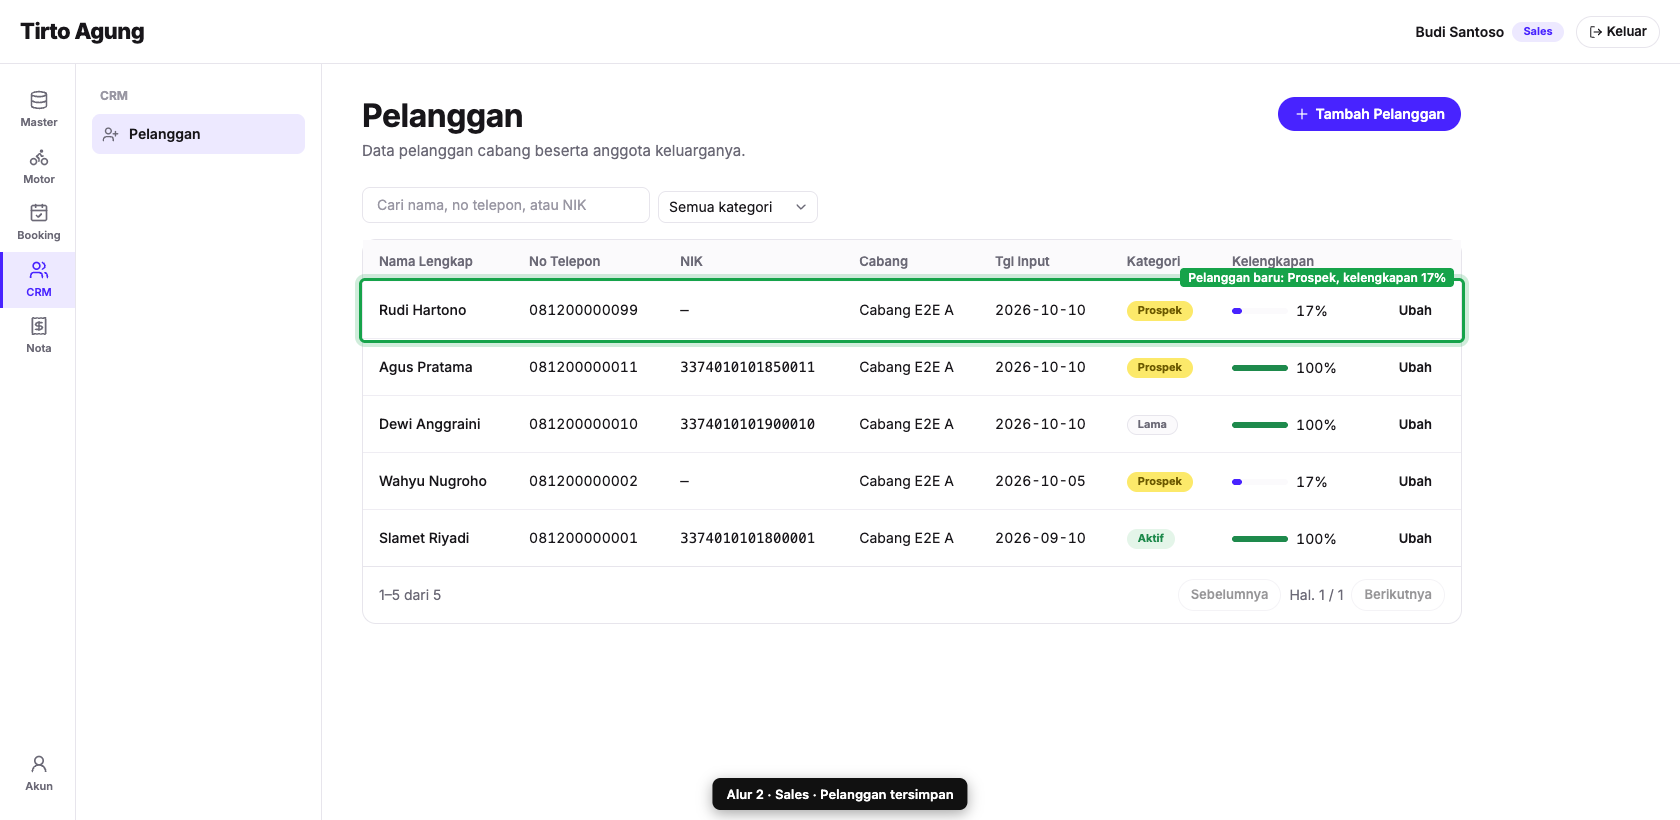This screenshot has width=1680, height=820.
Task: Click the Nama Lengkap column header
Action: tap(426, 261)
